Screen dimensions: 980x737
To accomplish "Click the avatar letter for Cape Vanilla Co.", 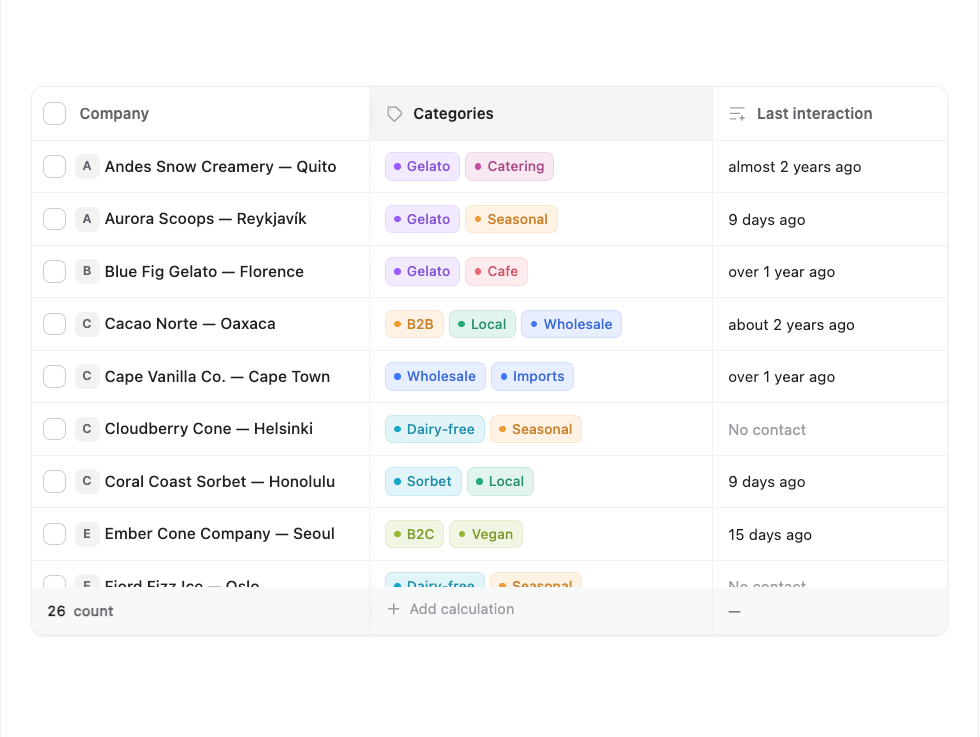I will (87, 376).
